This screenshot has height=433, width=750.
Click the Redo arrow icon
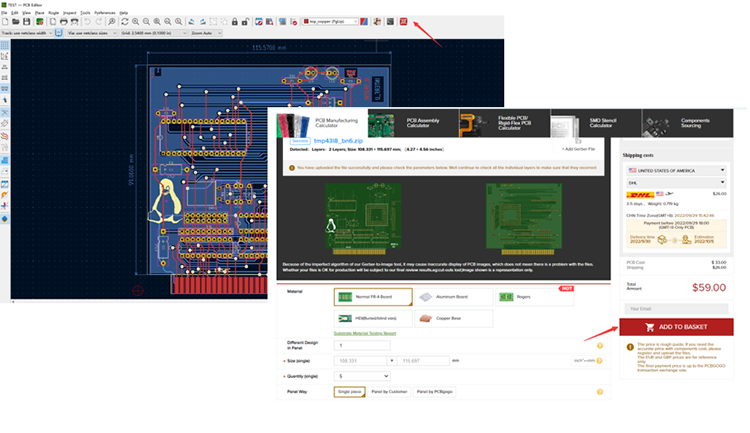(x=99, y=22)
